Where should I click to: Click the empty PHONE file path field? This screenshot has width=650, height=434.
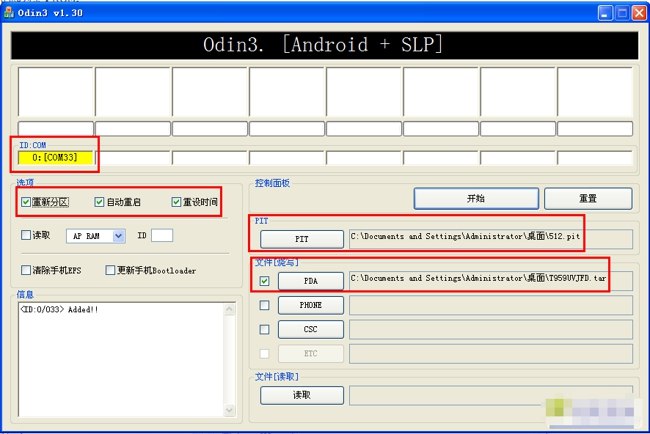point(491,305)
